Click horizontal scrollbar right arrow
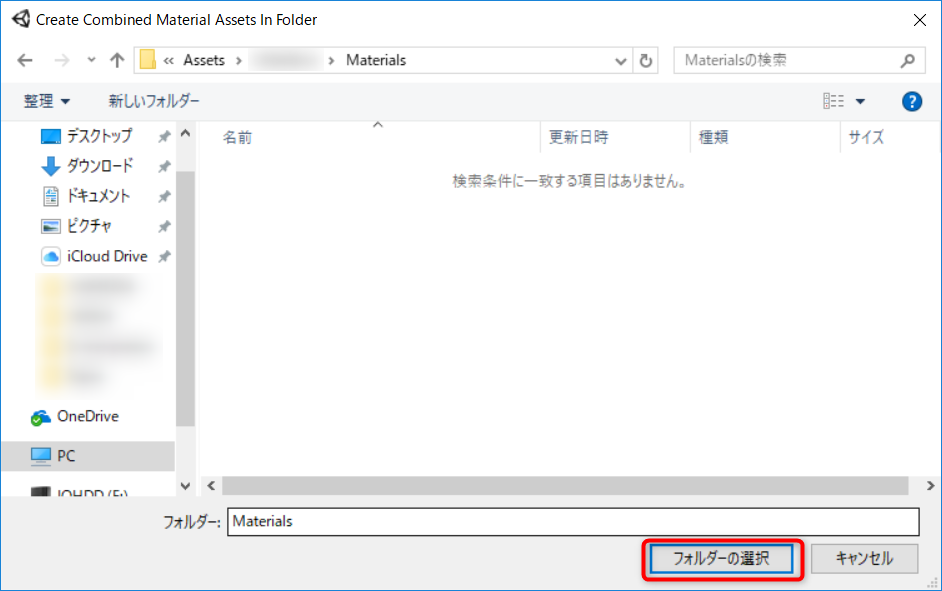This screenshot has width=942, height=591. tap(930, 485)
